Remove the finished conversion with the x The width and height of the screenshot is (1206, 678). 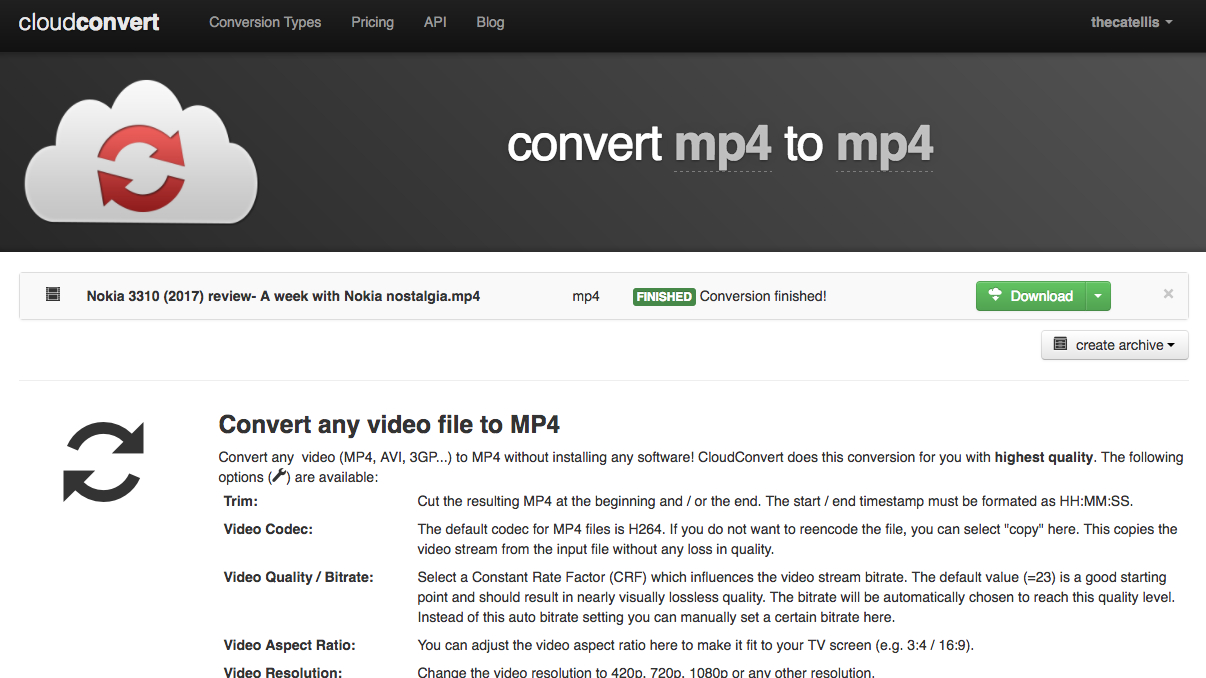point(1168,294)
